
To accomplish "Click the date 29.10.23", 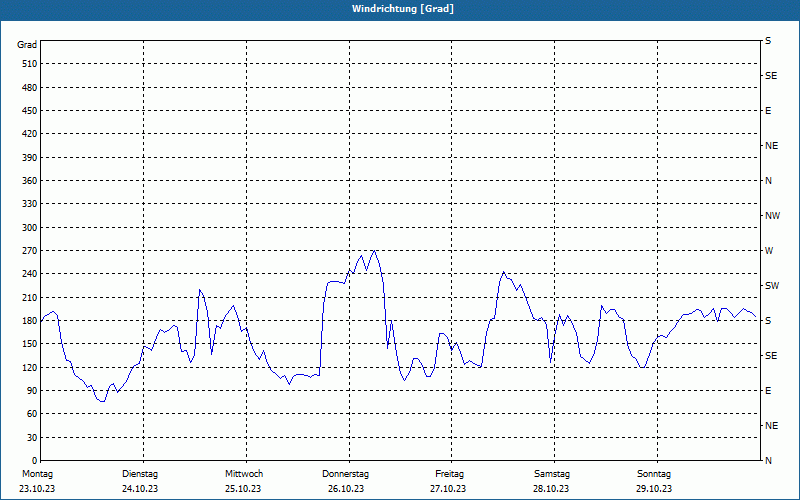I will point(655,488).
